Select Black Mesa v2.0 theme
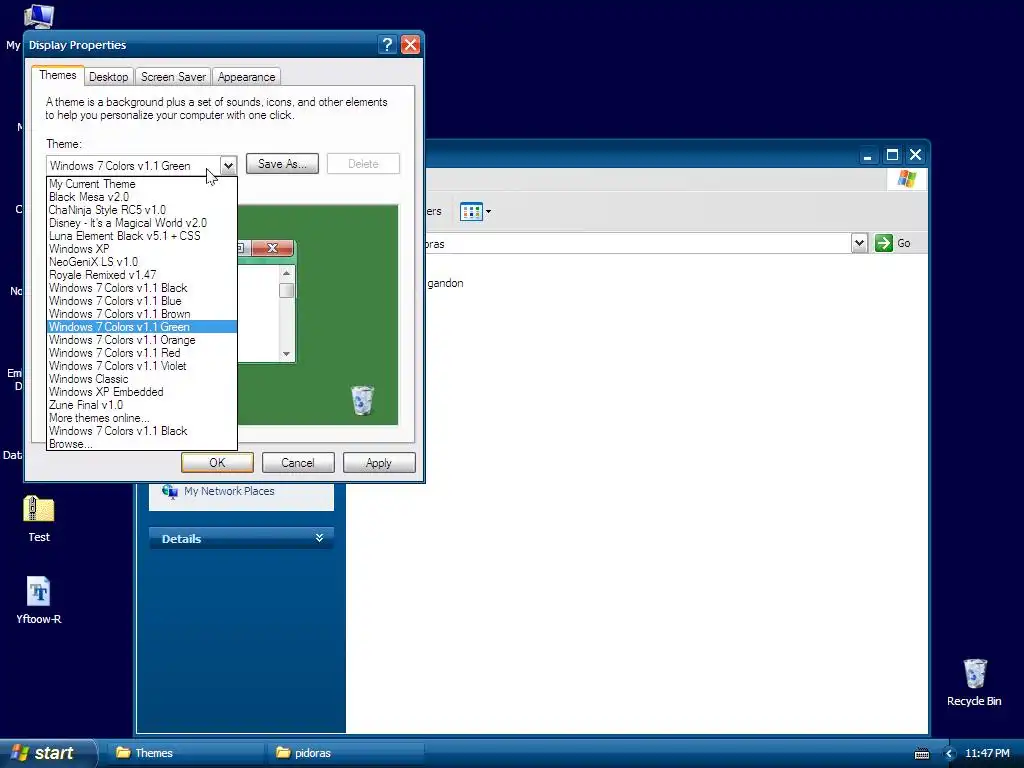The height and width of the screenshot is (768, 1024). pyautogui.click(x=142, y=197)
